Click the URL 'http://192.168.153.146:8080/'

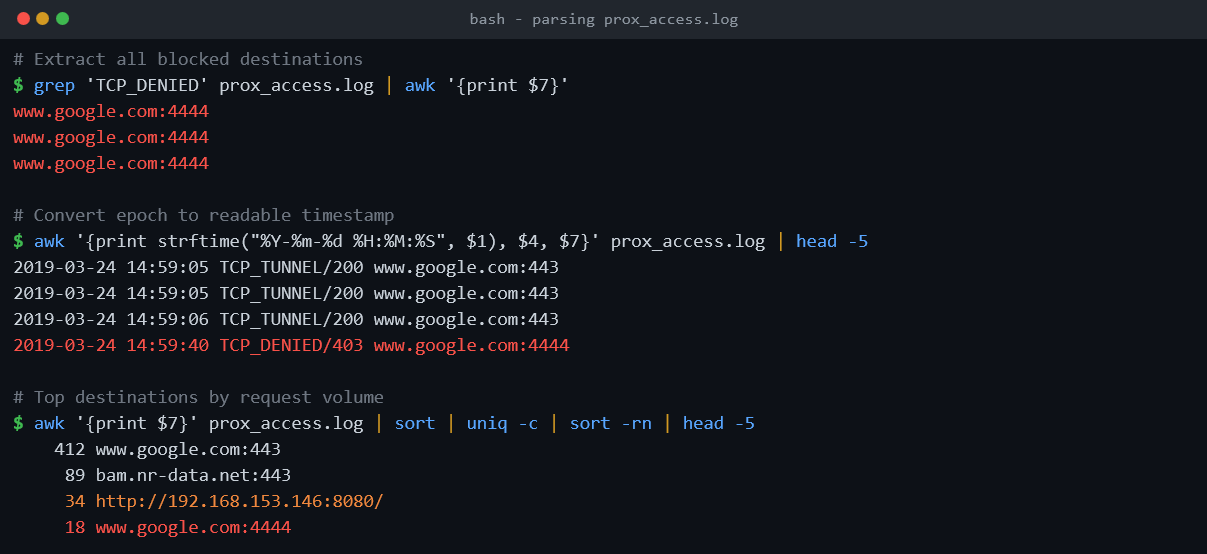[240, 501]
